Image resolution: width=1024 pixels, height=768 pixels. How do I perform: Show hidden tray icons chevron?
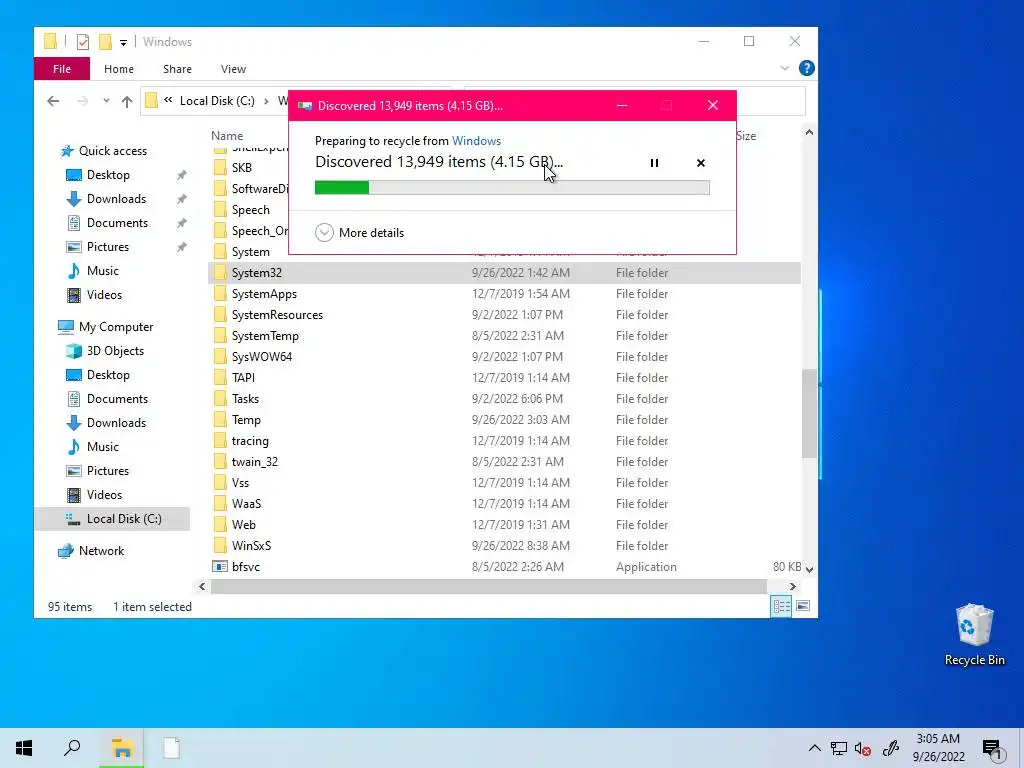tap(814, 748)
